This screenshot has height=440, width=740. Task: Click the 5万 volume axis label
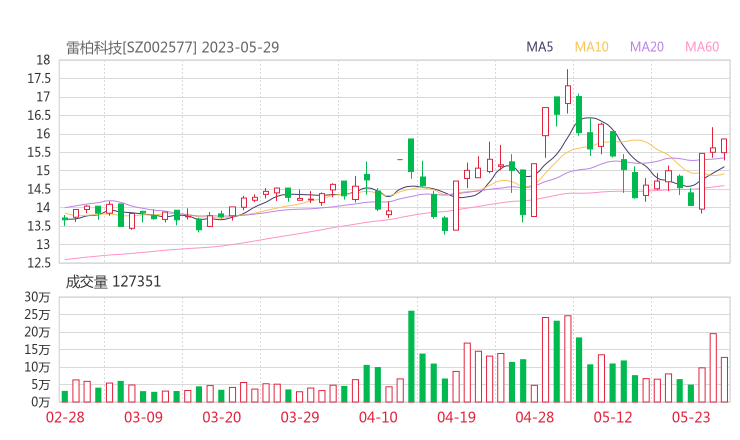[41, 385]
